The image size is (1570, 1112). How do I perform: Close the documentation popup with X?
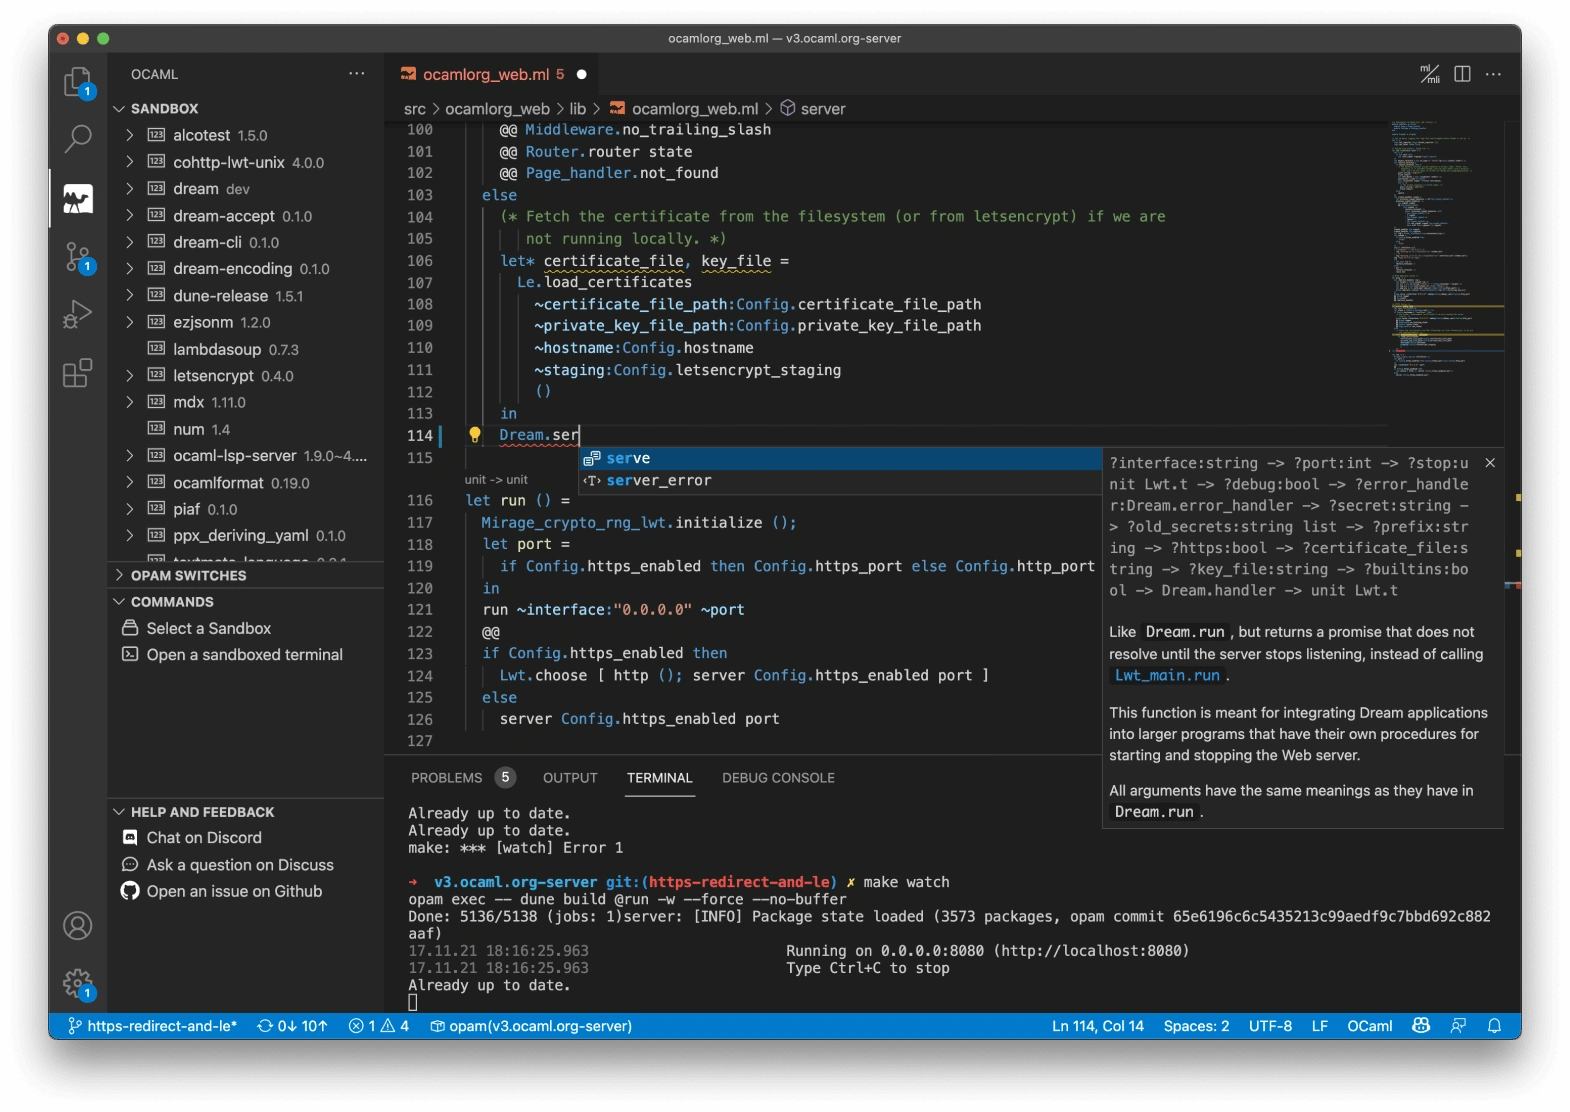1490,463
